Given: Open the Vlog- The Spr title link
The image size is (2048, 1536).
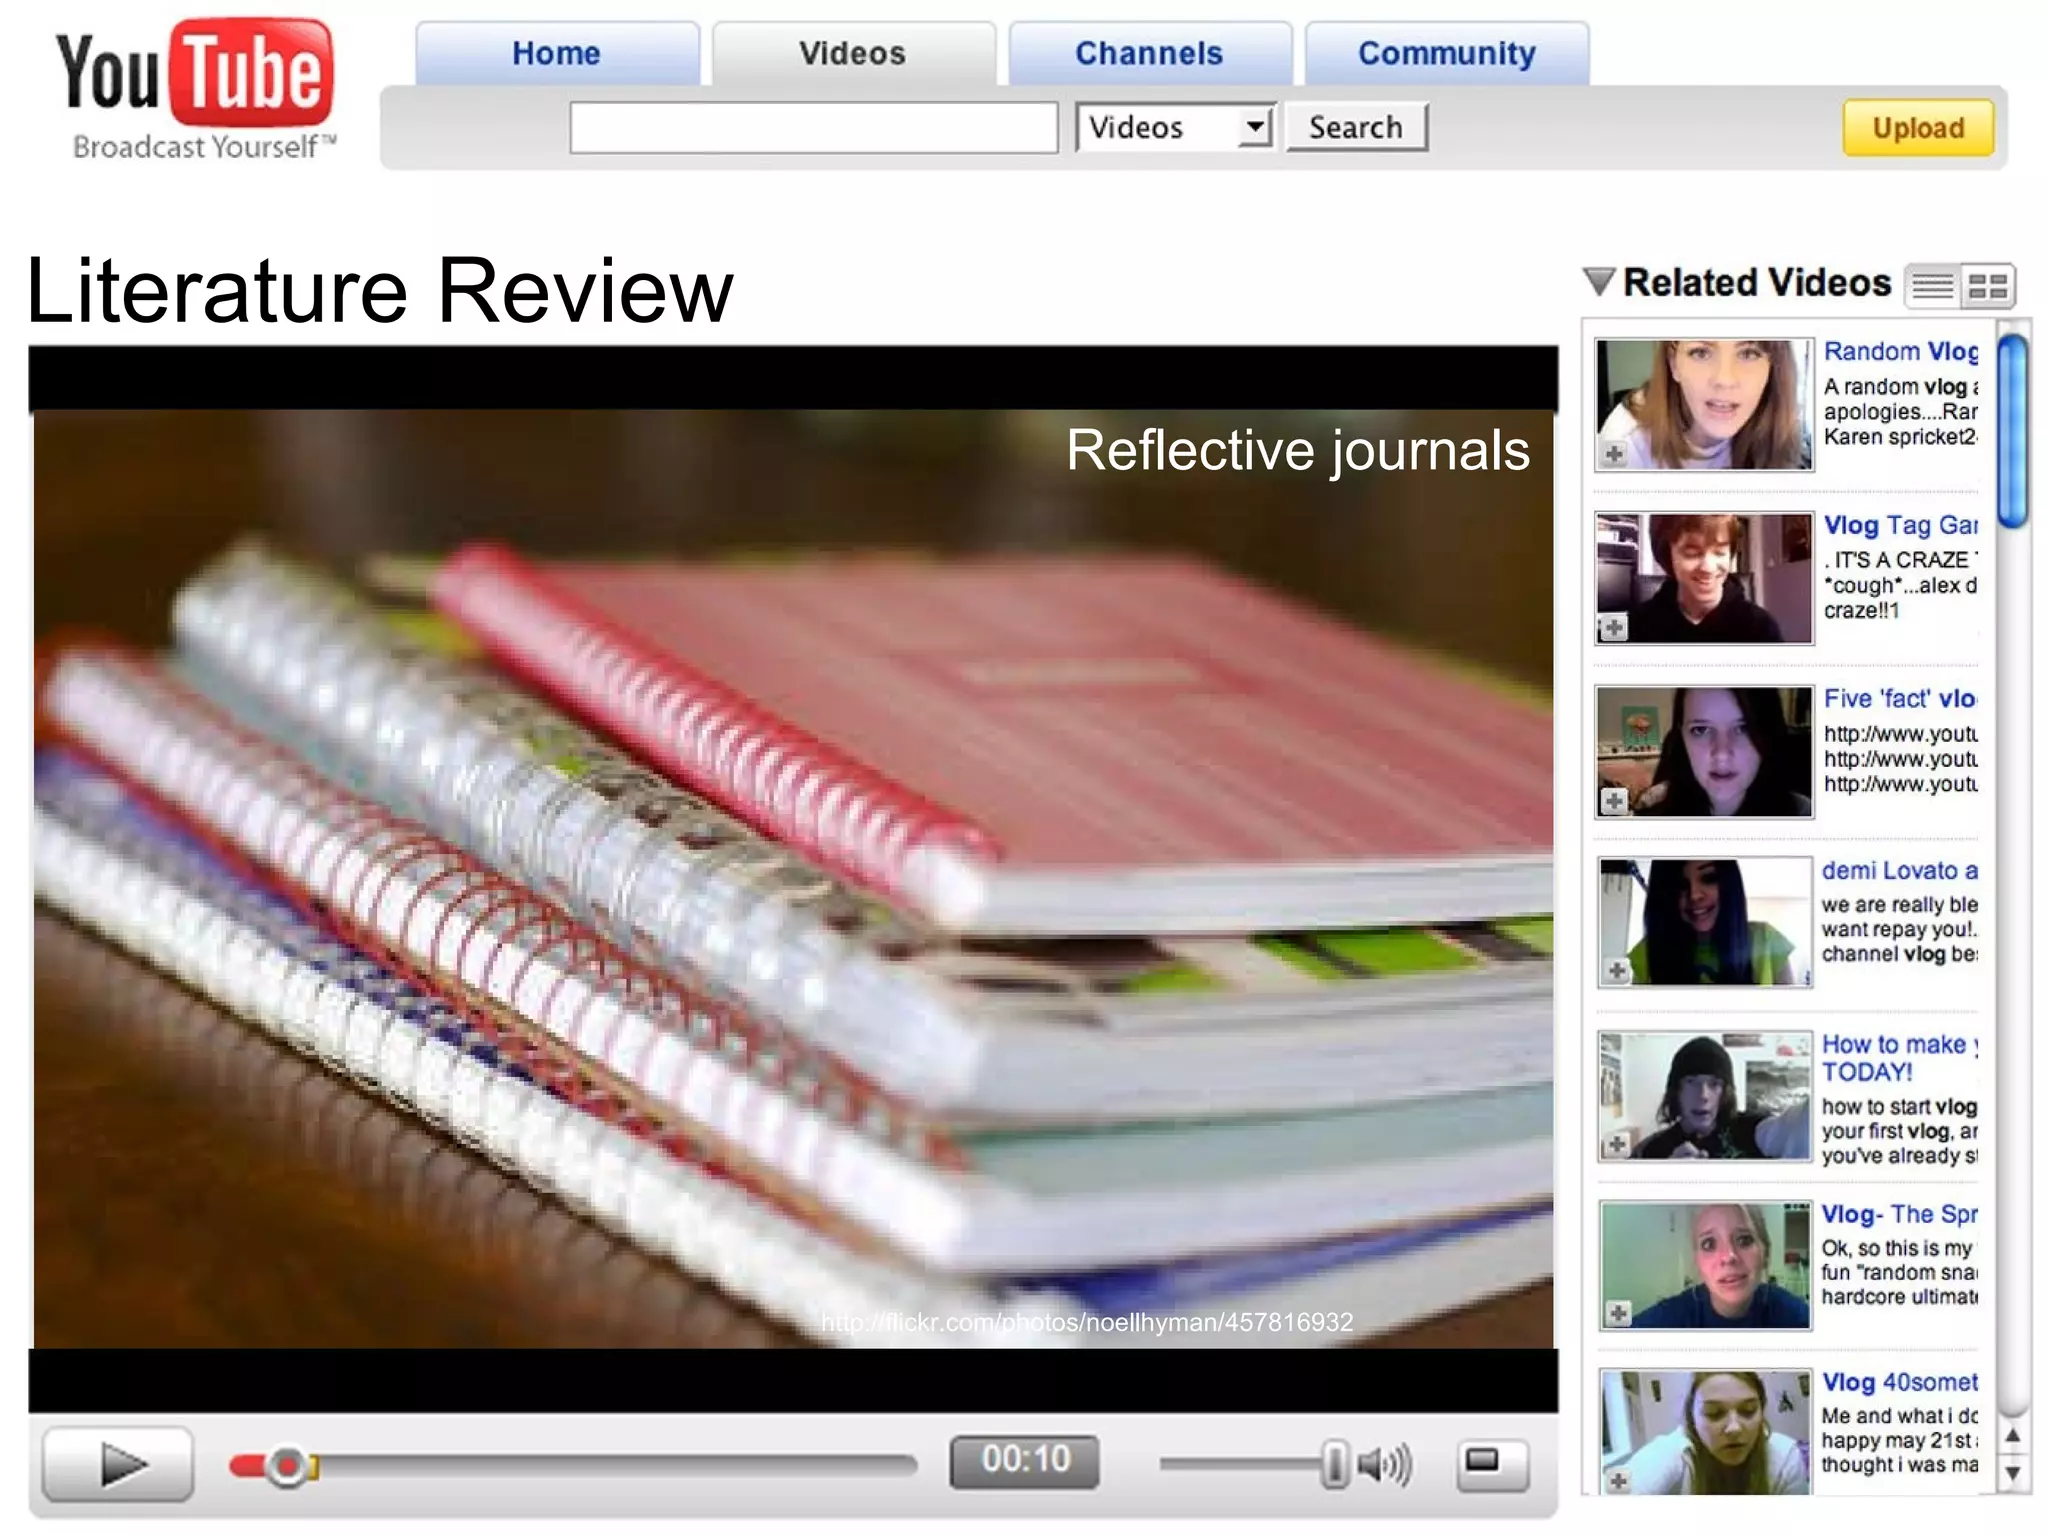Looking at the screenshot, I should 1899,1215.
